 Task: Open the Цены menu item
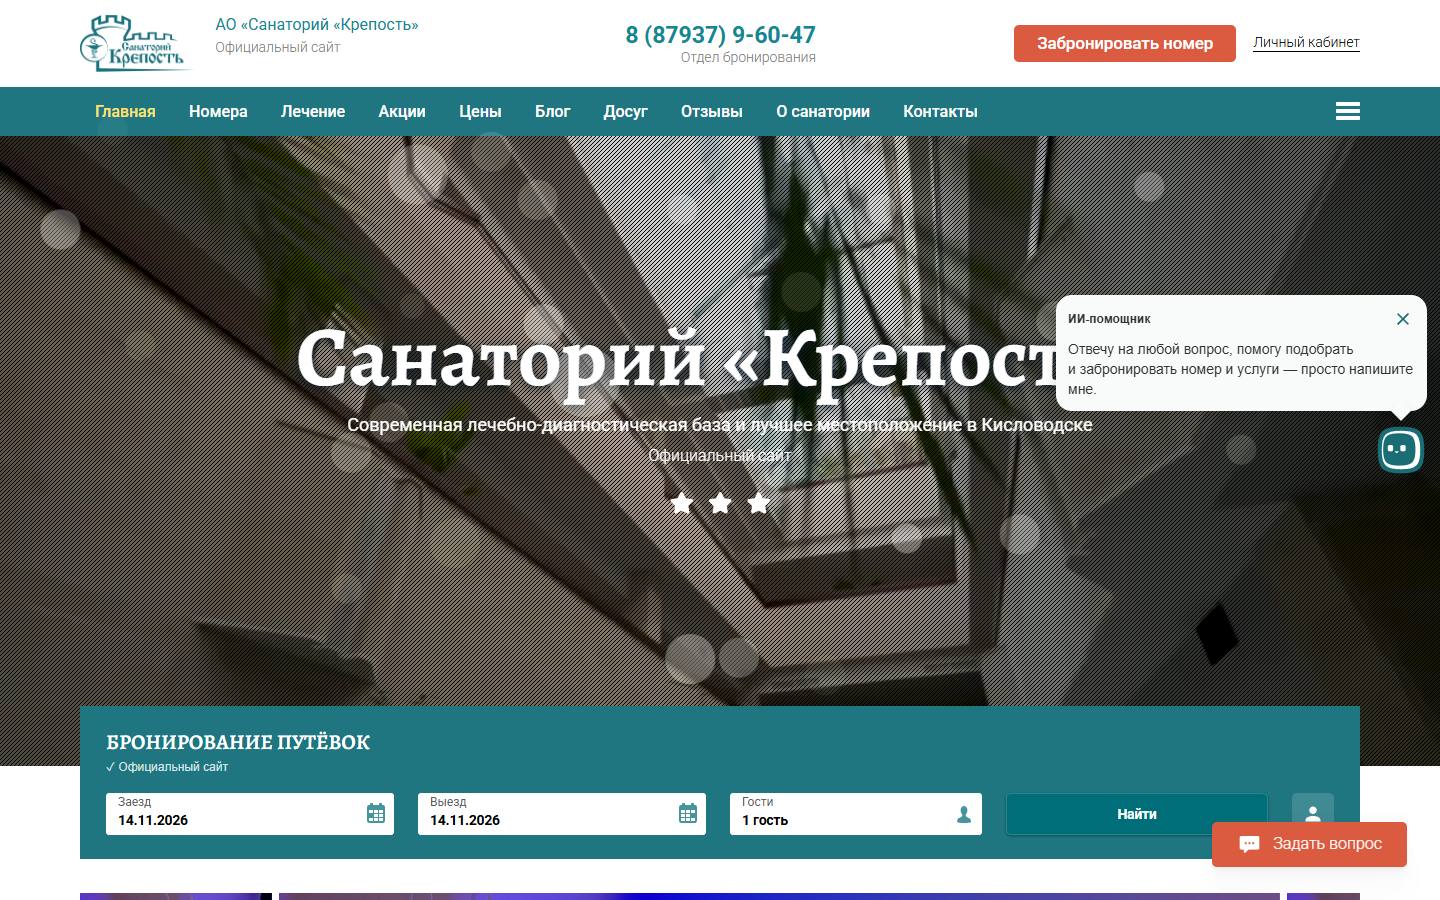480,111
